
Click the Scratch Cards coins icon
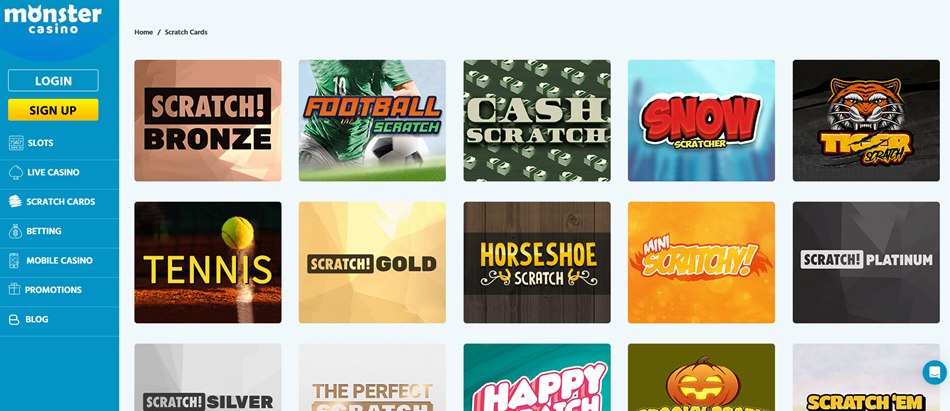coord(15,201)
